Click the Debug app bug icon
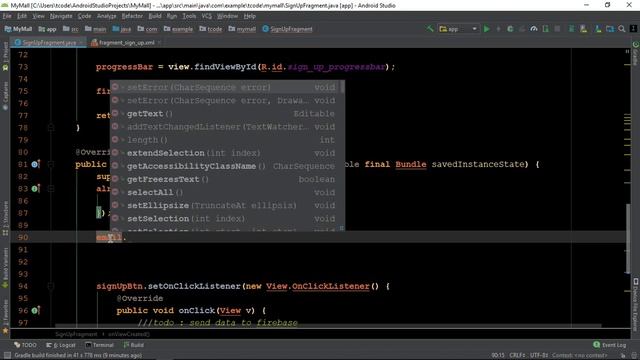Image resolution: width=640 pixels, height=360 pixels. point(510,29)
